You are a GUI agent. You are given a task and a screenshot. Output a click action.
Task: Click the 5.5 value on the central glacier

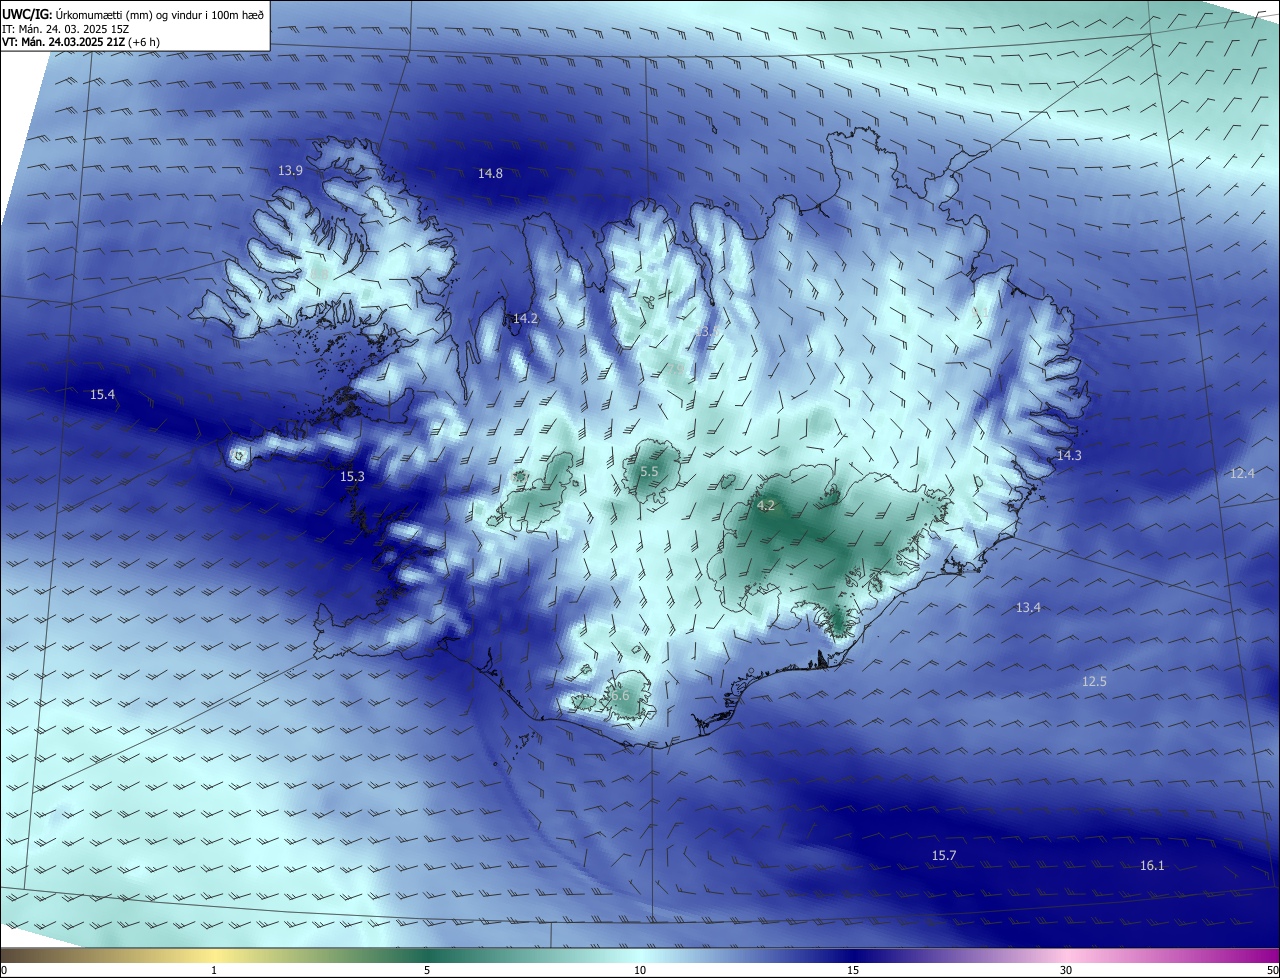(649, 472)
